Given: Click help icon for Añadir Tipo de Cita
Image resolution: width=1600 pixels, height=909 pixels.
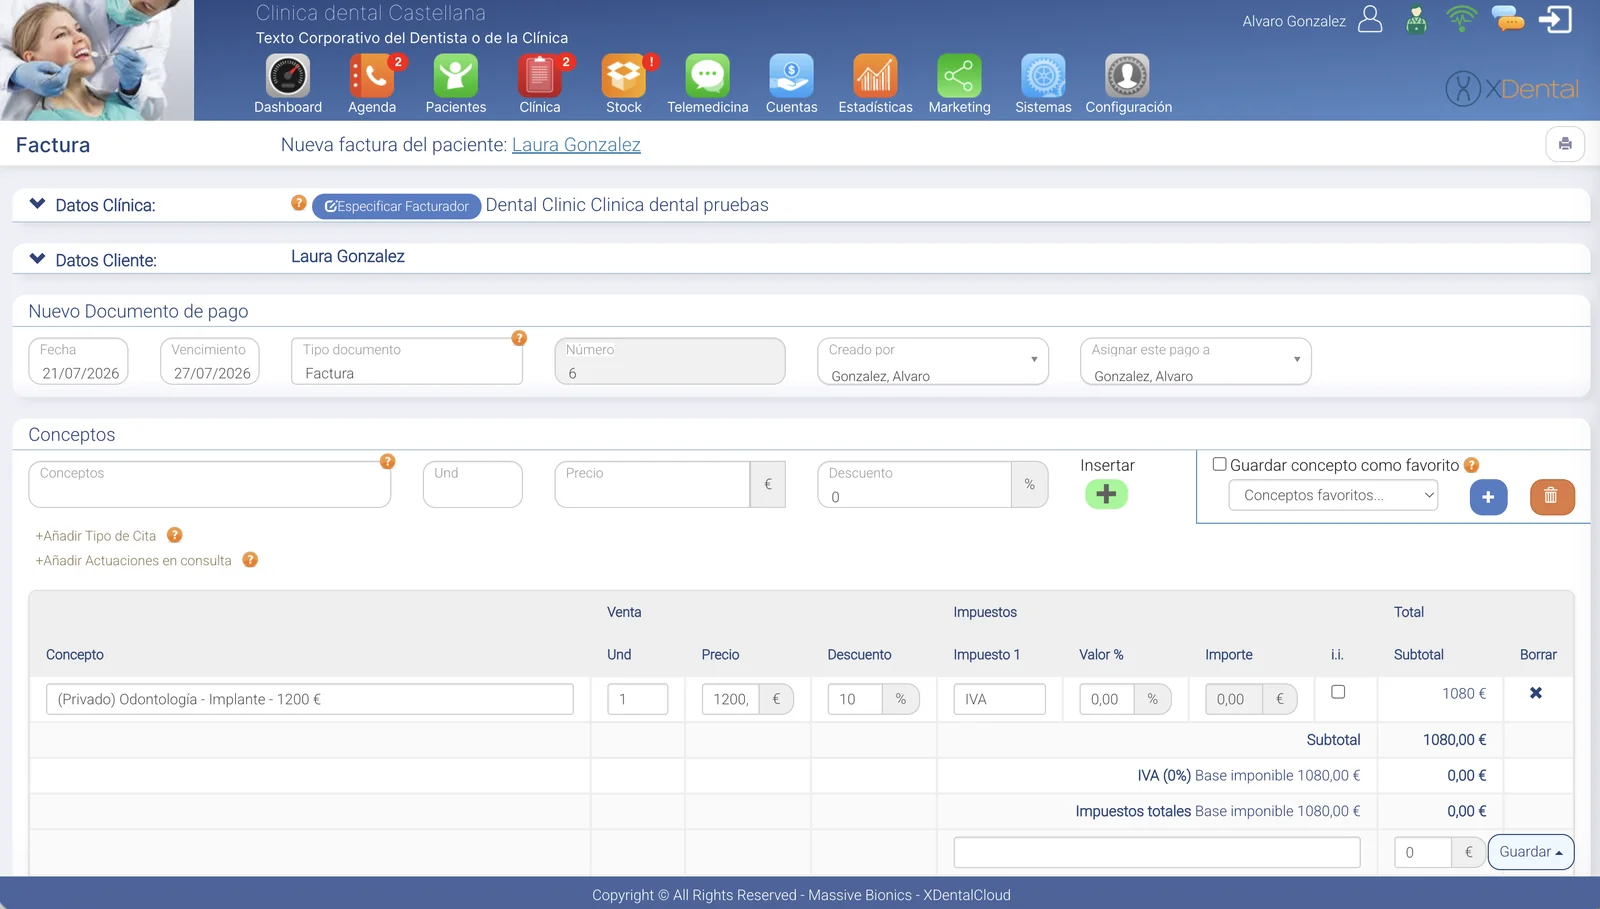Looking at the screenshot, I should (x=174, y=535).
